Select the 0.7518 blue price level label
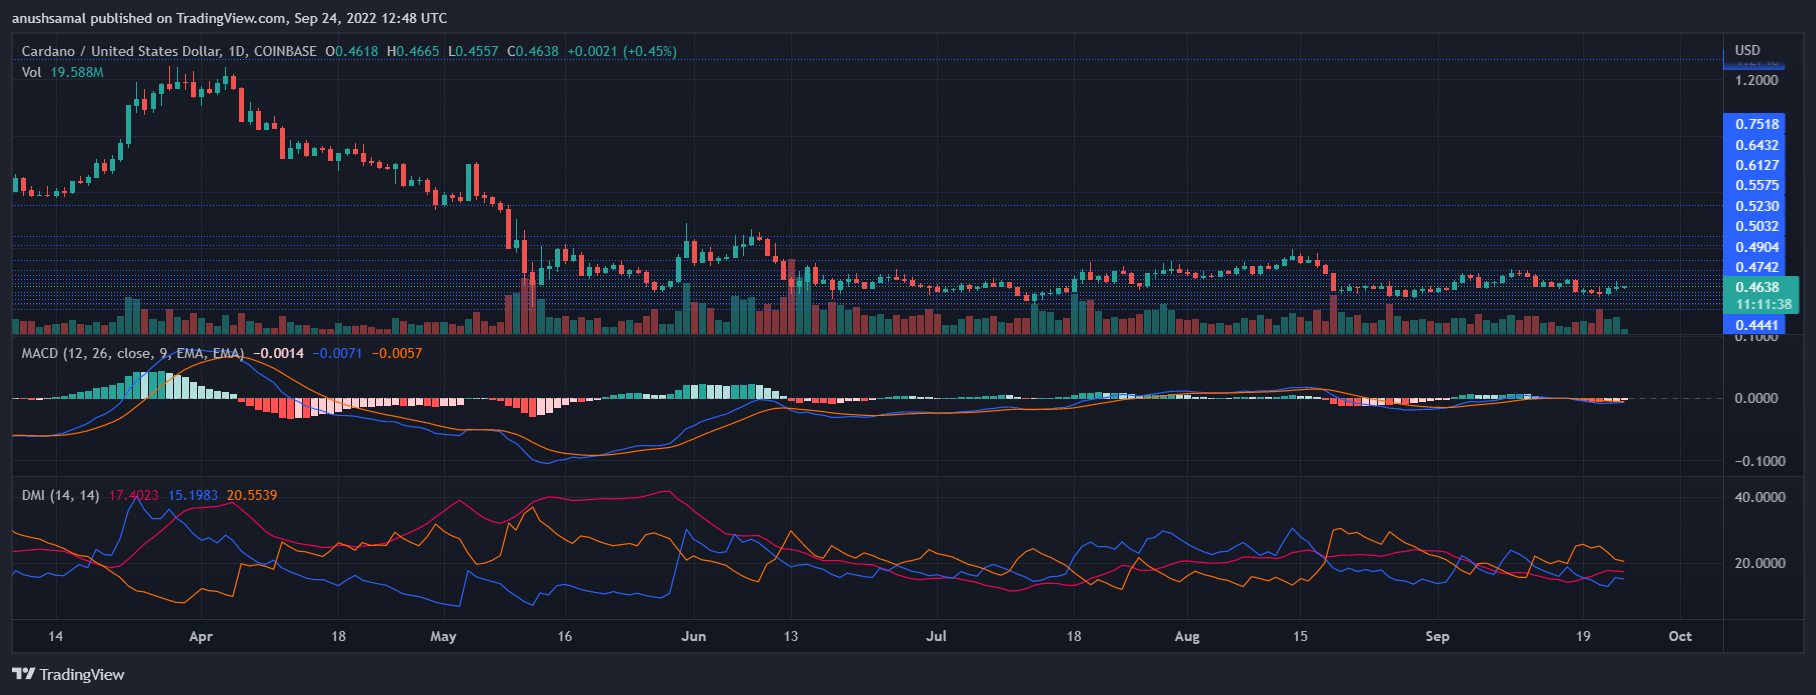 pos(1757,124)
